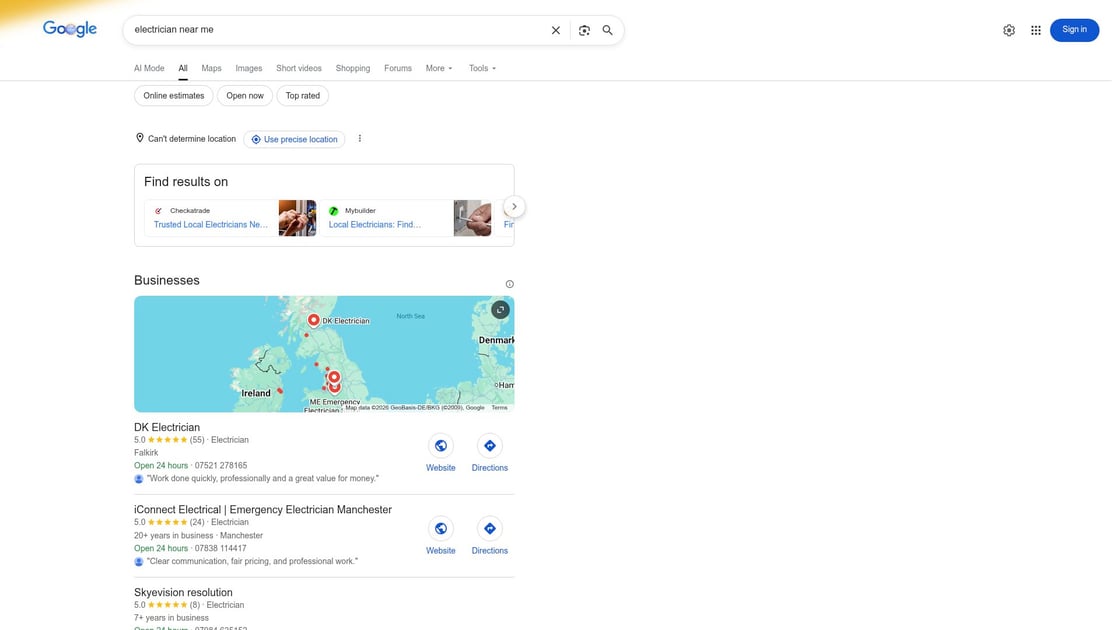Viewport: 1120px width, 630px height.
Task: Click into the 'electrician near me' search field
Action: pos(336,30)
